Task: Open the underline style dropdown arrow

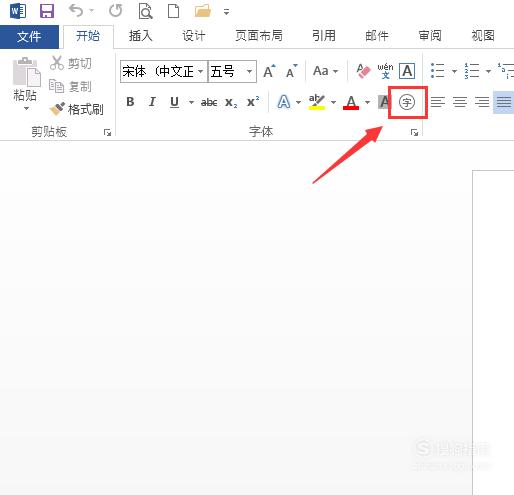Action: click(x=191, y=102)
